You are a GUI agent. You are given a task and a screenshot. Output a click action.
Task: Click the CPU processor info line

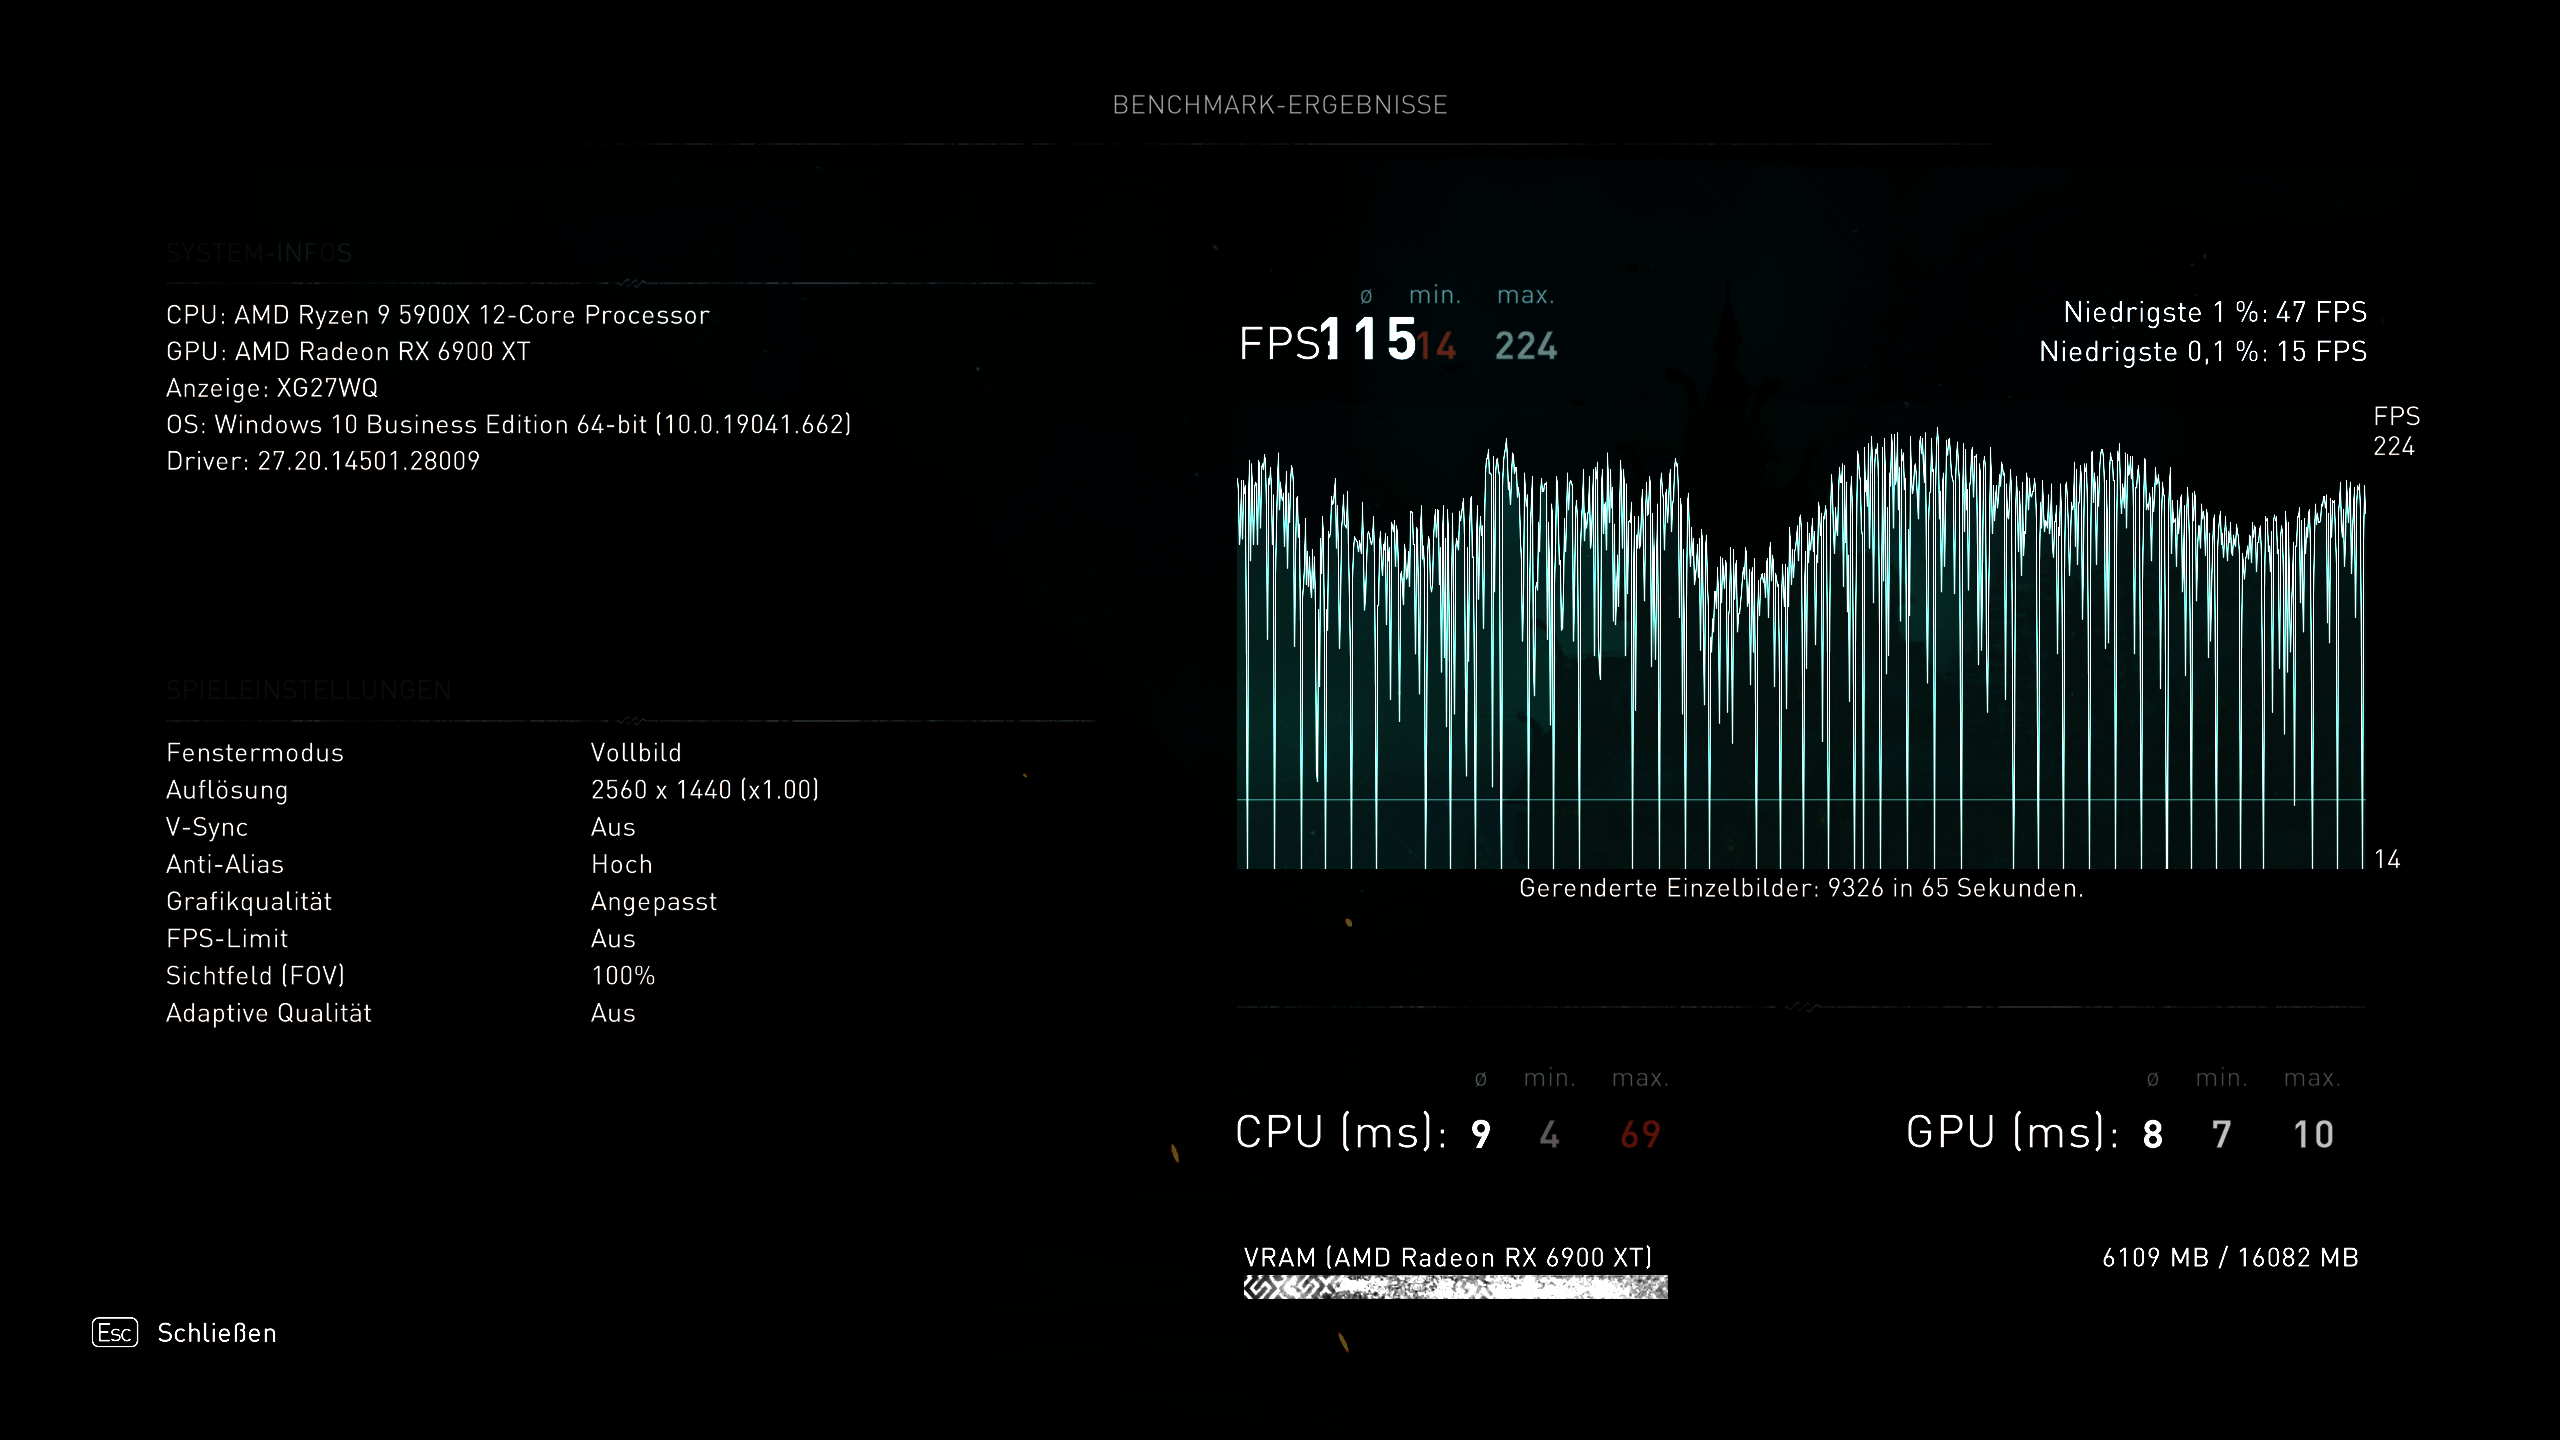click(438, 315)
